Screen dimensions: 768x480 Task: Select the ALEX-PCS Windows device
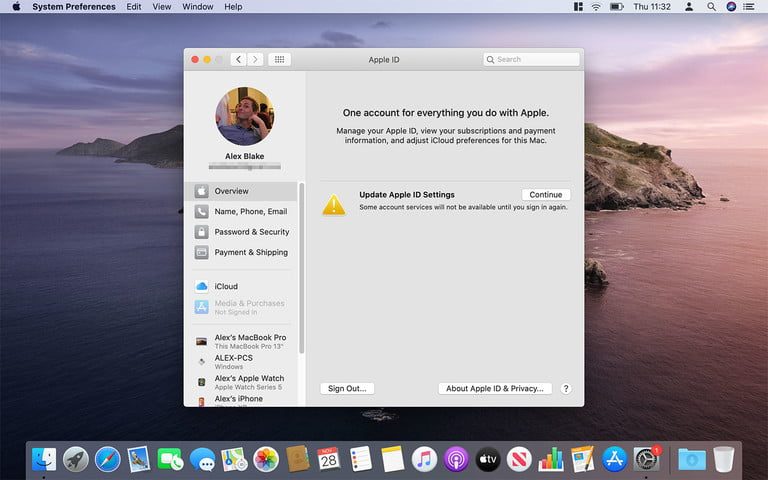tap(241, 362)
